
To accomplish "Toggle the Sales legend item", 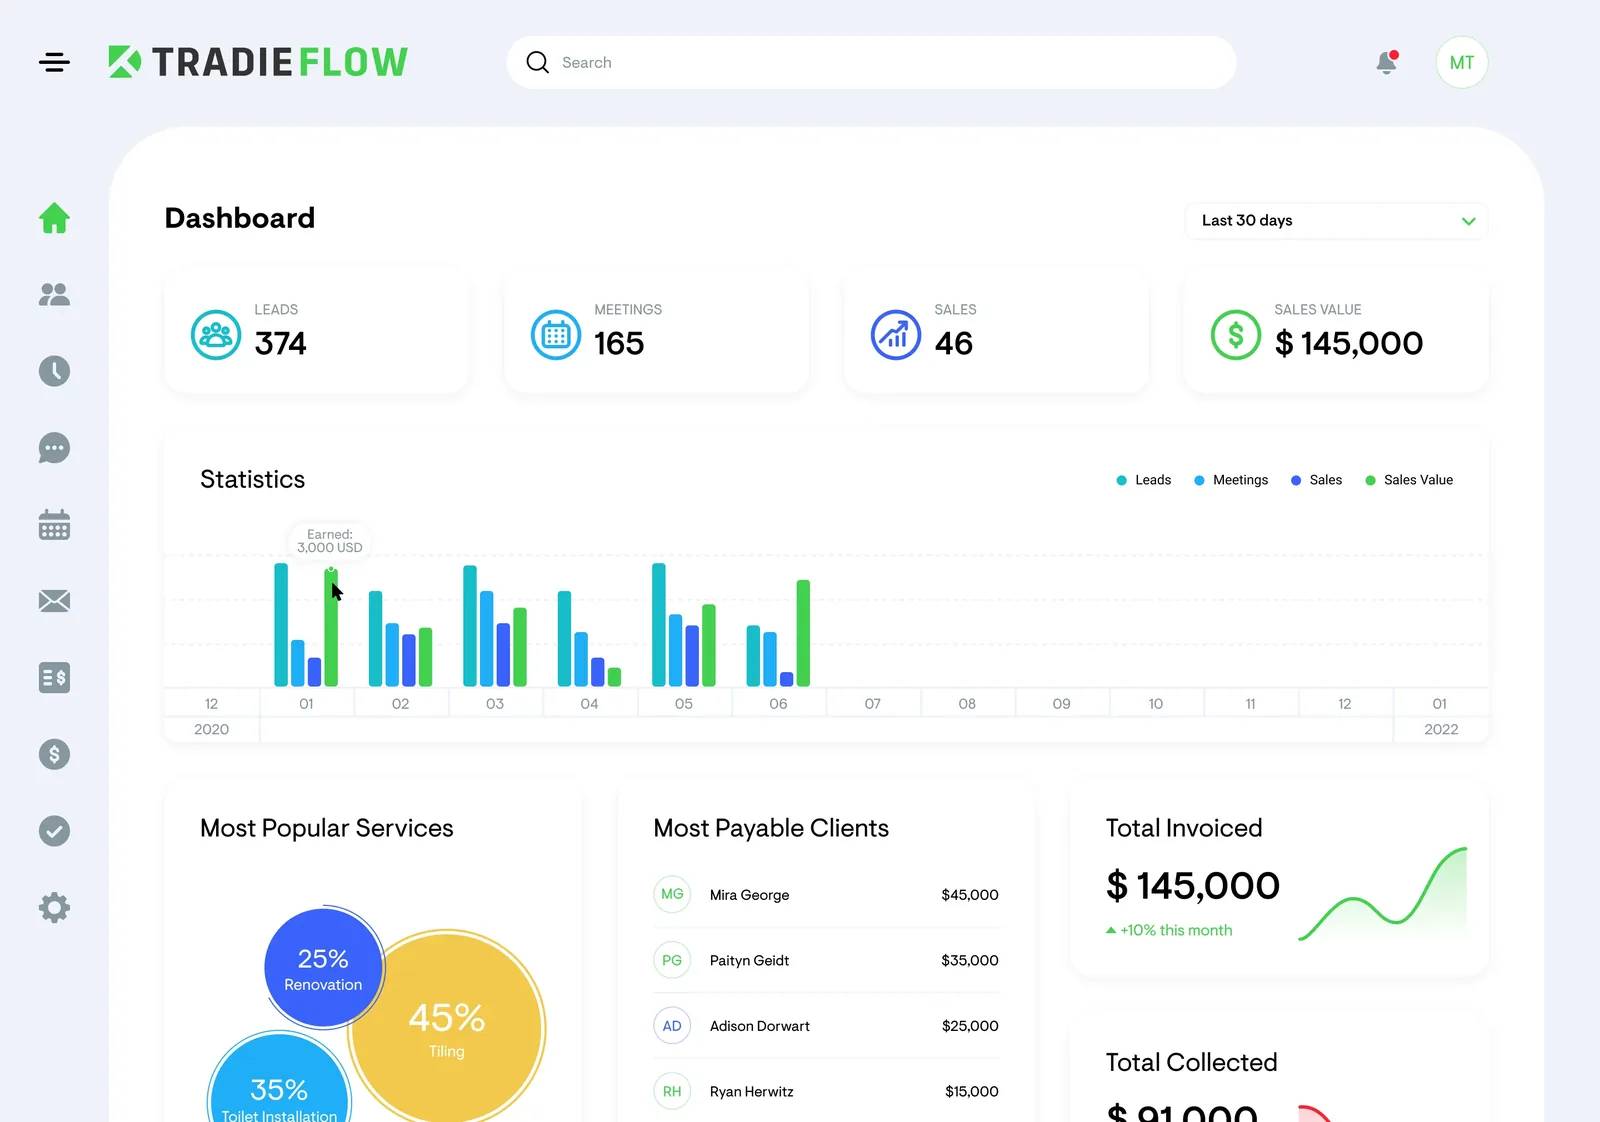I will coord(1316,480).
